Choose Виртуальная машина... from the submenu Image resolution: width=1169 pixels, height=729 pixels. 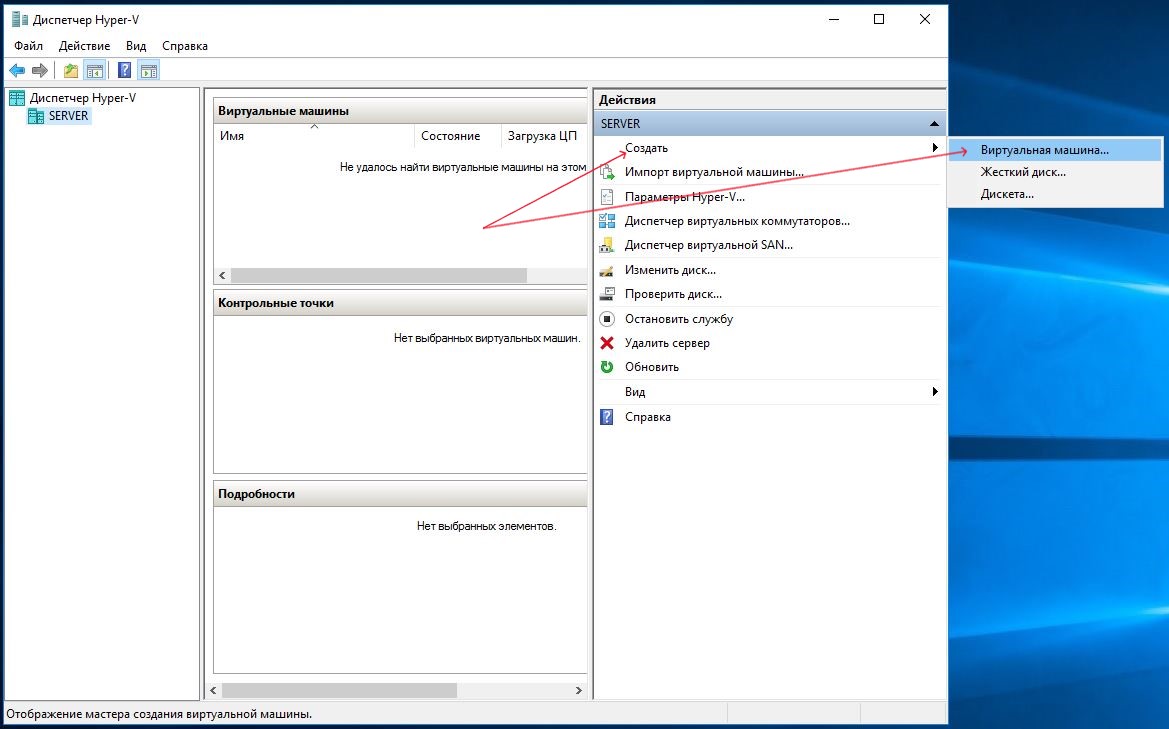[1044, 149]
